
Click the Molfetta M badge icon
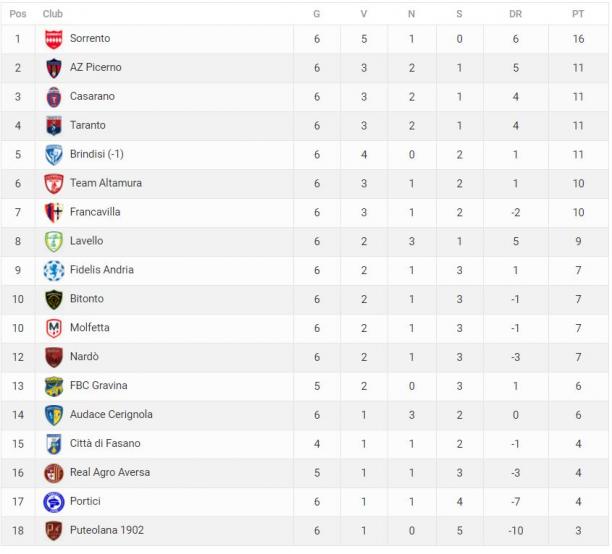[53, 328]
